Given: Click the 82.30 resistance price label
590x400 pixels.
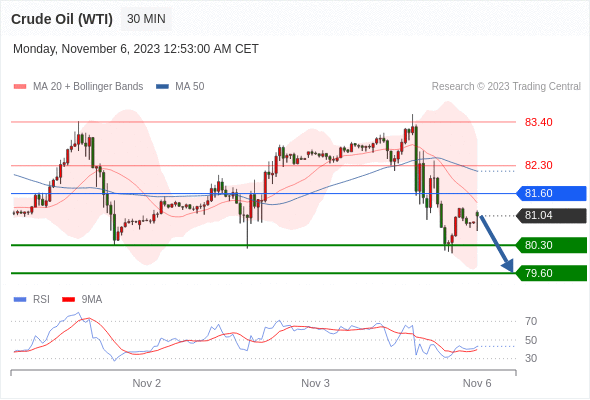Looking at the screenshot, I should pyautogui.click(x=538, y=165).
